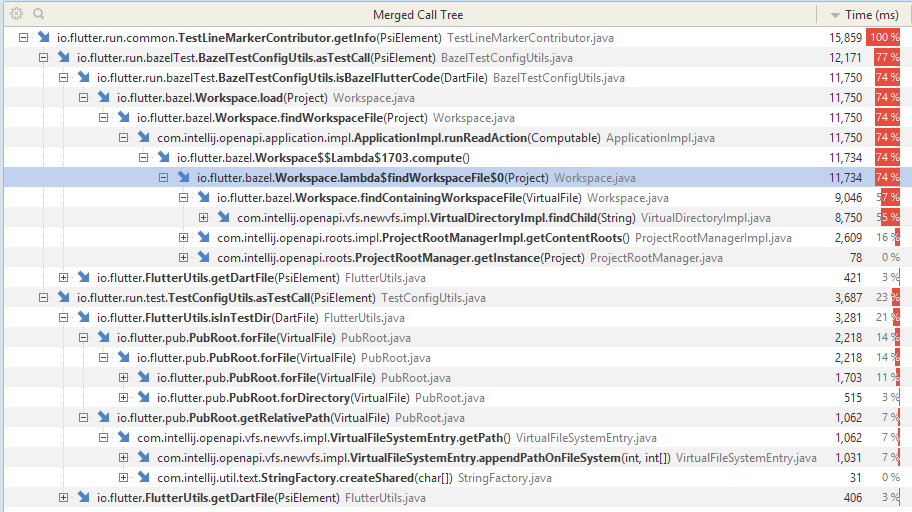Screen dimensions: 912x512
Task: Click call arrow icon beside StringFactory.createShared
Action: coord(144,477)
